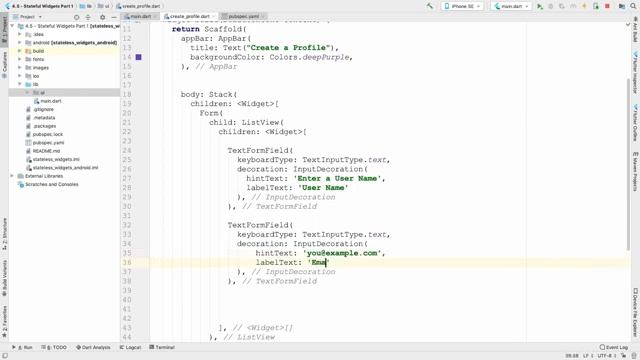Click the profiler icon left of hot reload
The image size is (640, 360).
(x=573, y=6)
